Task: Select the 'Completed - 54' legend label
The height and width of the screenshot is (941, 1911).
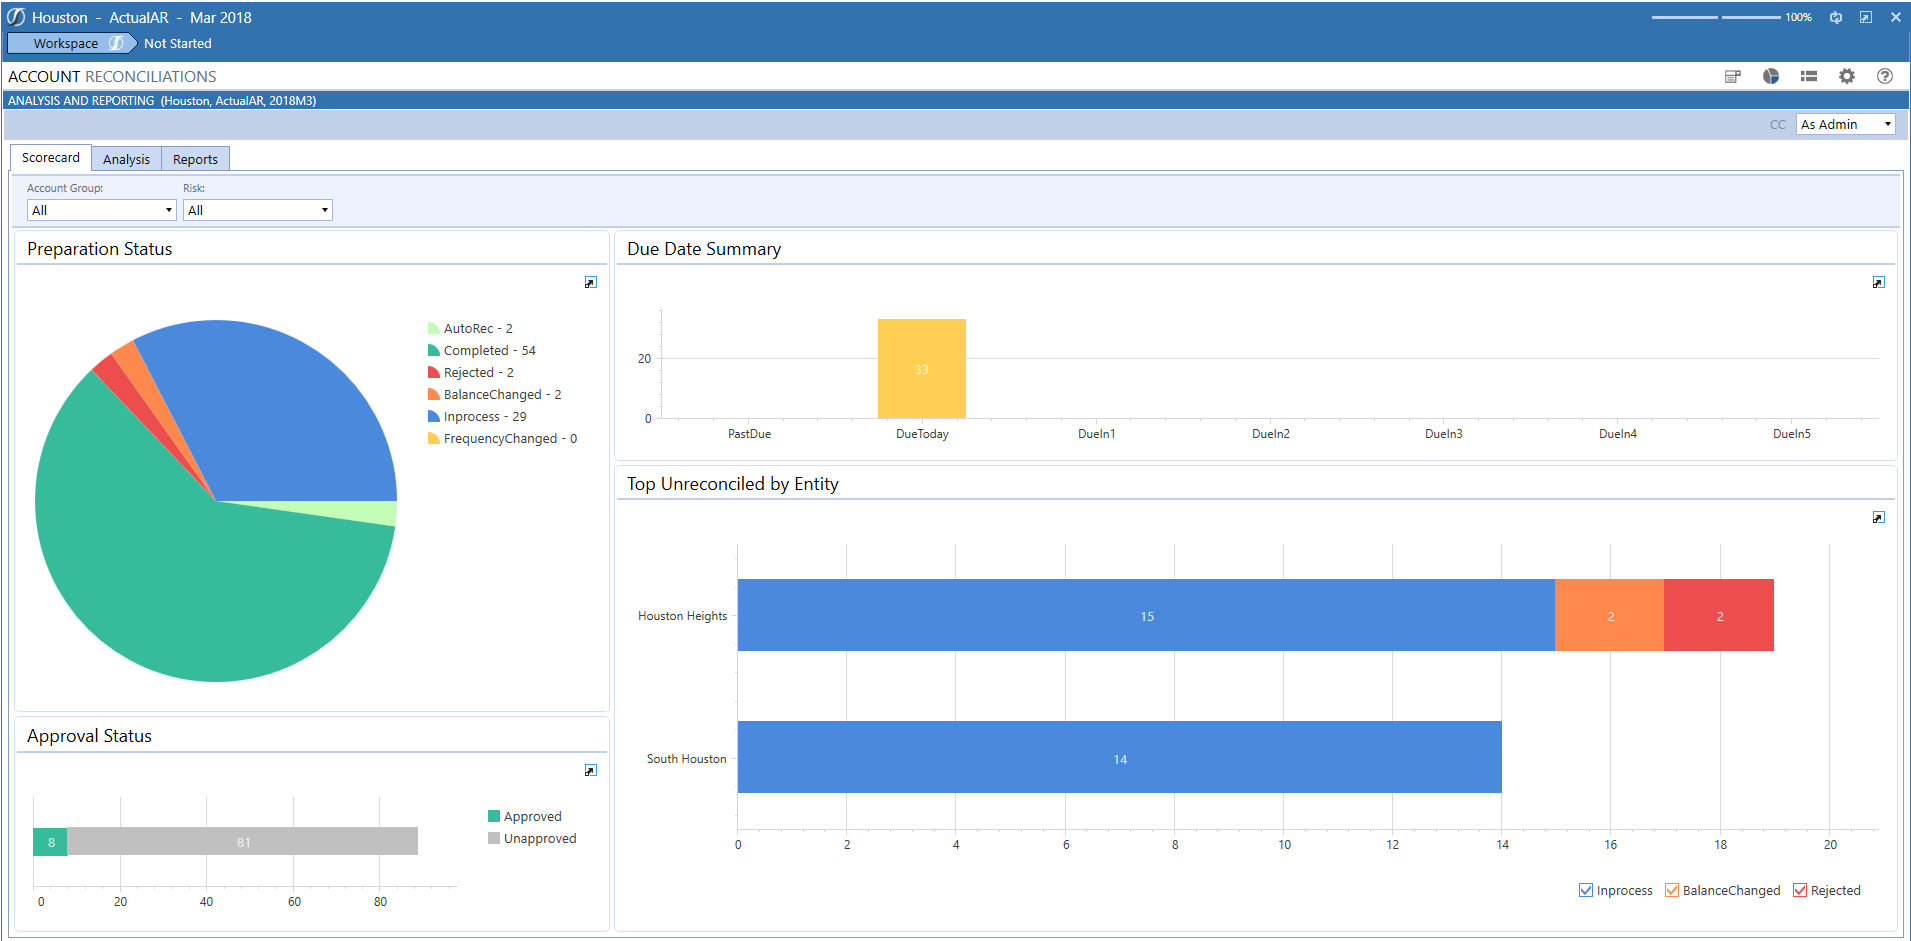Action: click(490, 351)
